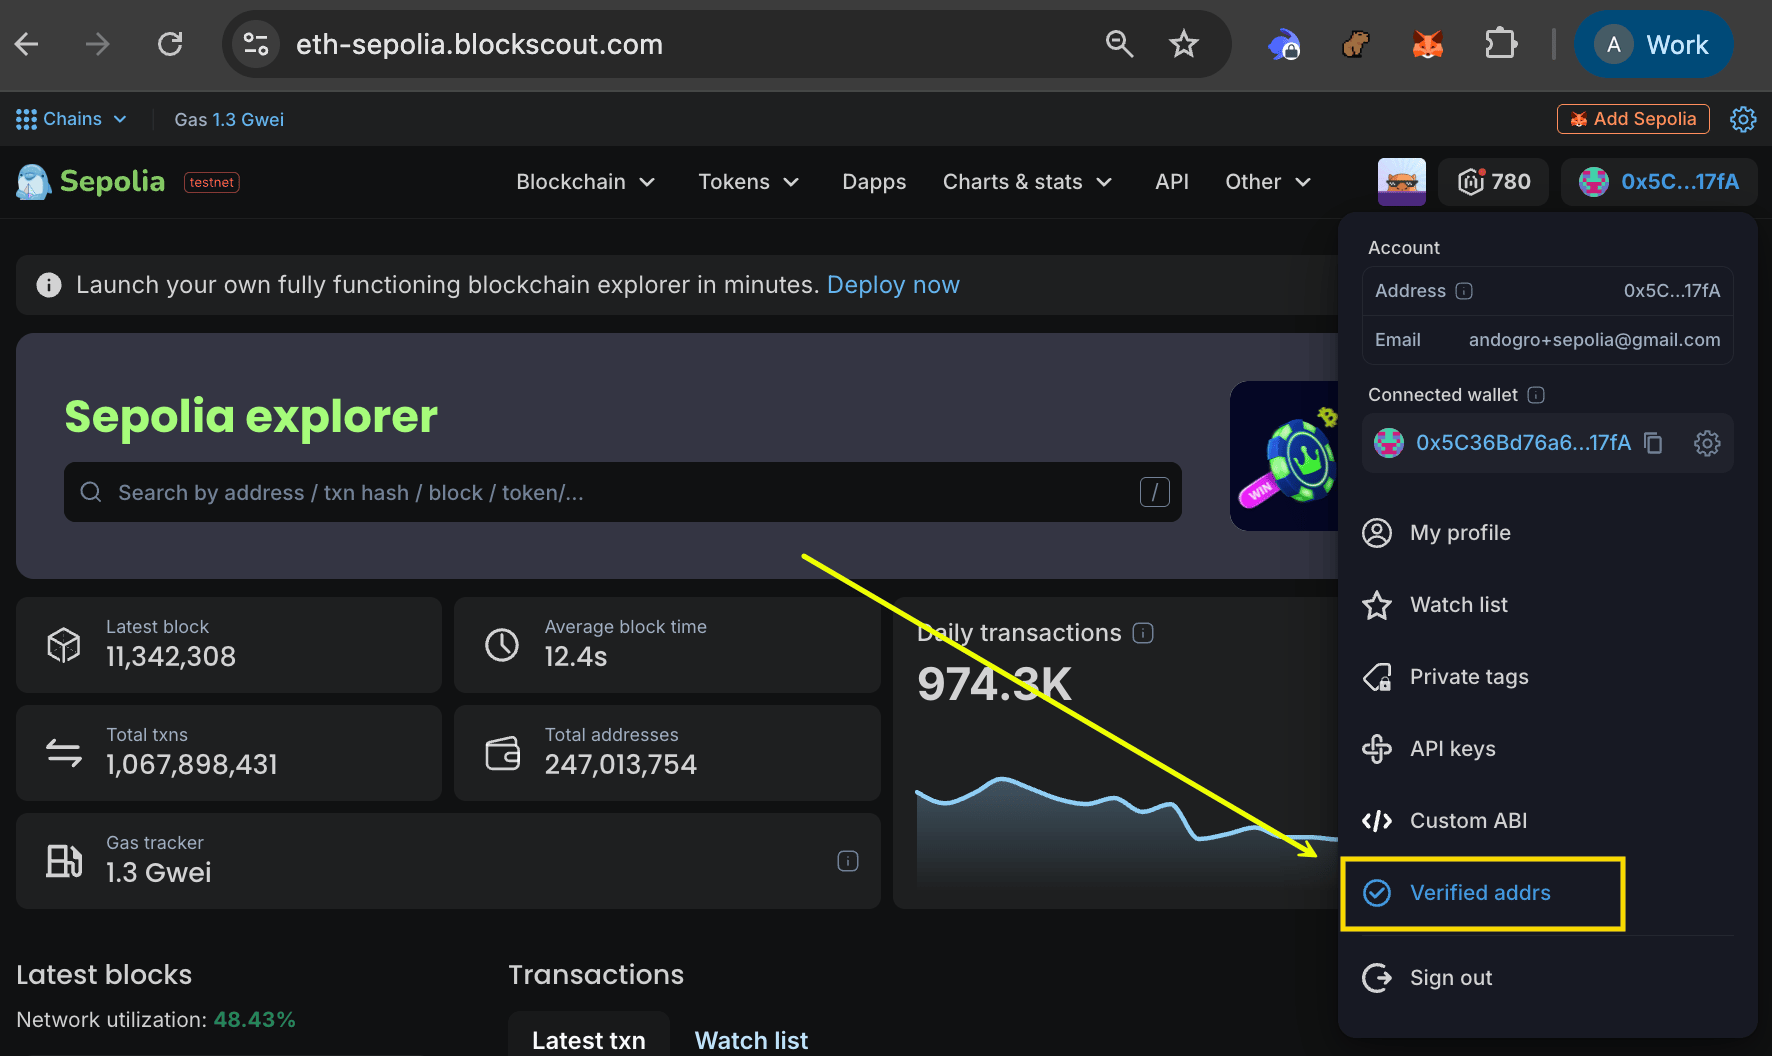Open site information icon in address bar
1772x1056 pixels.
tap(256, 44)
